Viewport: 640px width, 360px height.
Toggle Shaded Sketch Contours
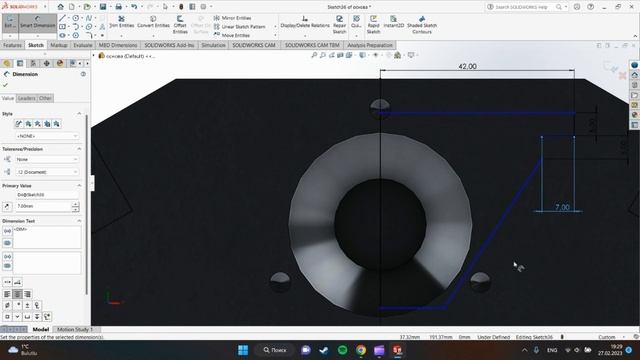pyautogui.click(x=422, y=25)
